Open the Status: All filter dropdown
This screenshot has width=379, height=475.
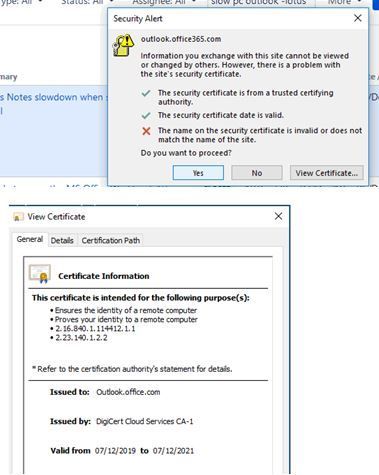[88, 2]
